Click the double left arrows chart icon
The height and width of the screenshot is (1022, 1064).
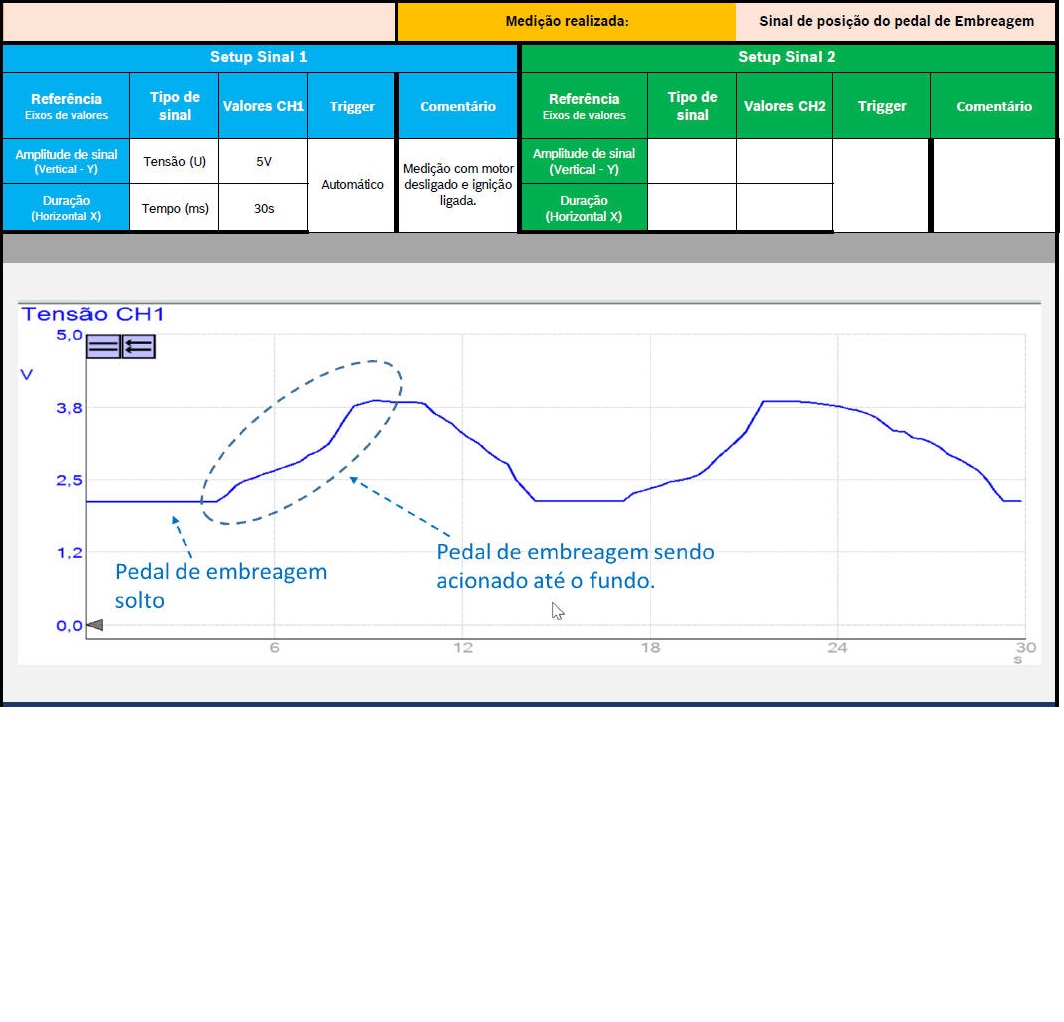pos(138,347)
